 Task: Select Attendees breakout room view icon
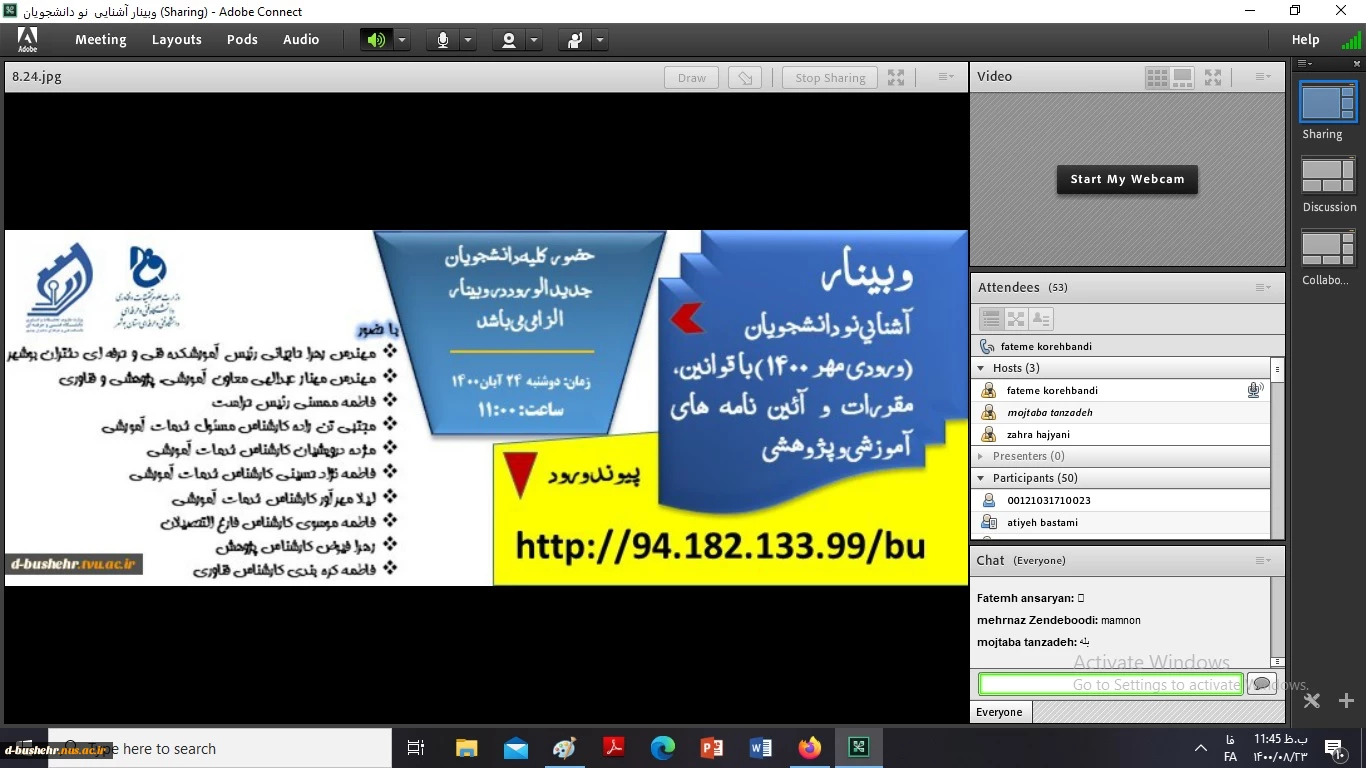[1016, 319]
